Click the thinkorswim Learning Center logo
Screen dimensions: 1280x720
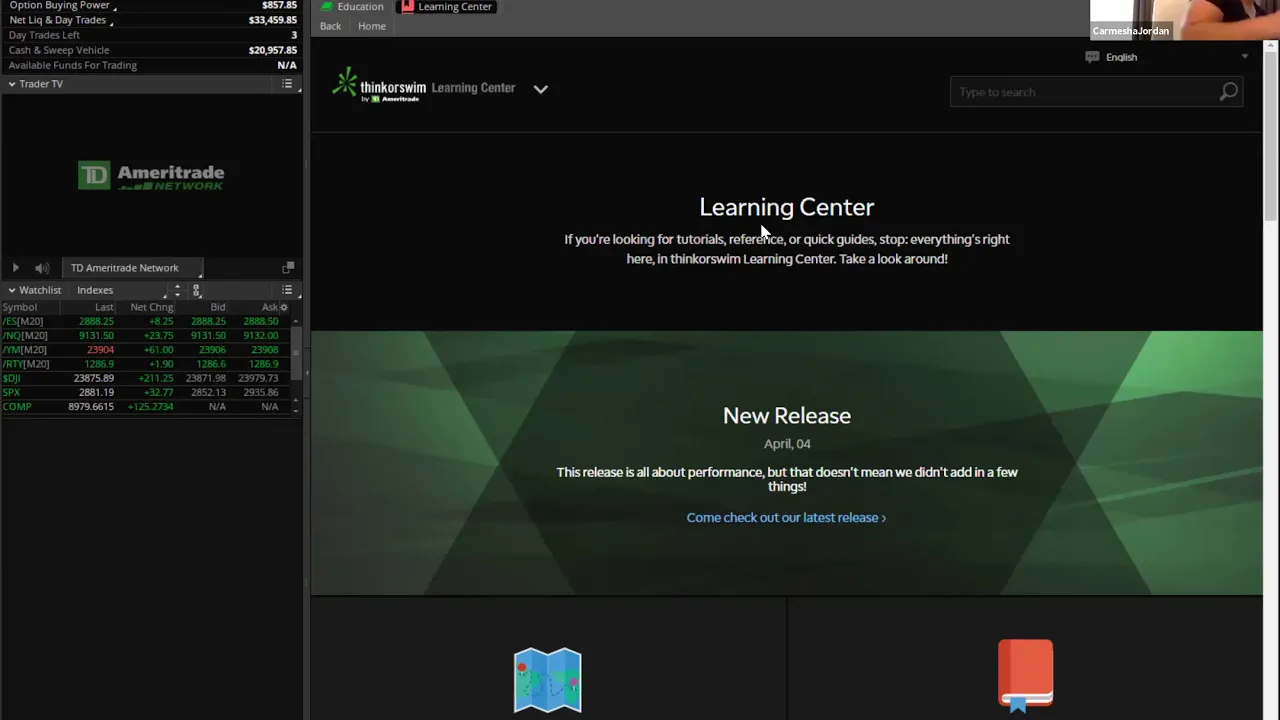coord(424,86)
